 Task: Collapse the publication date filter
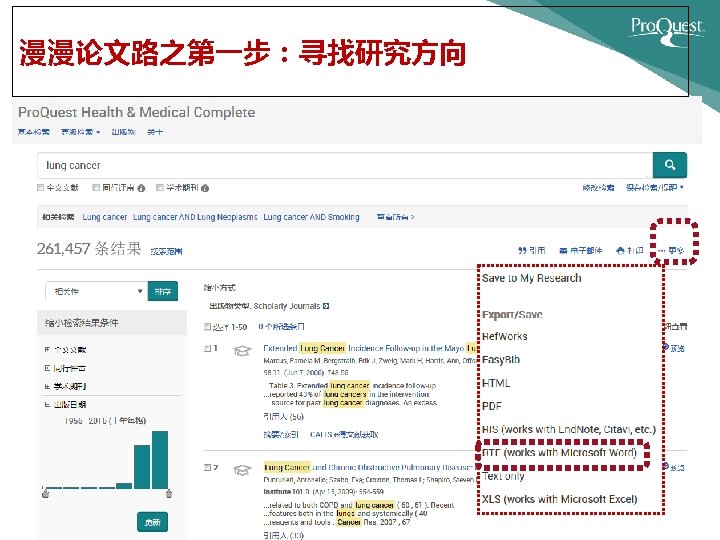point(47,405)
